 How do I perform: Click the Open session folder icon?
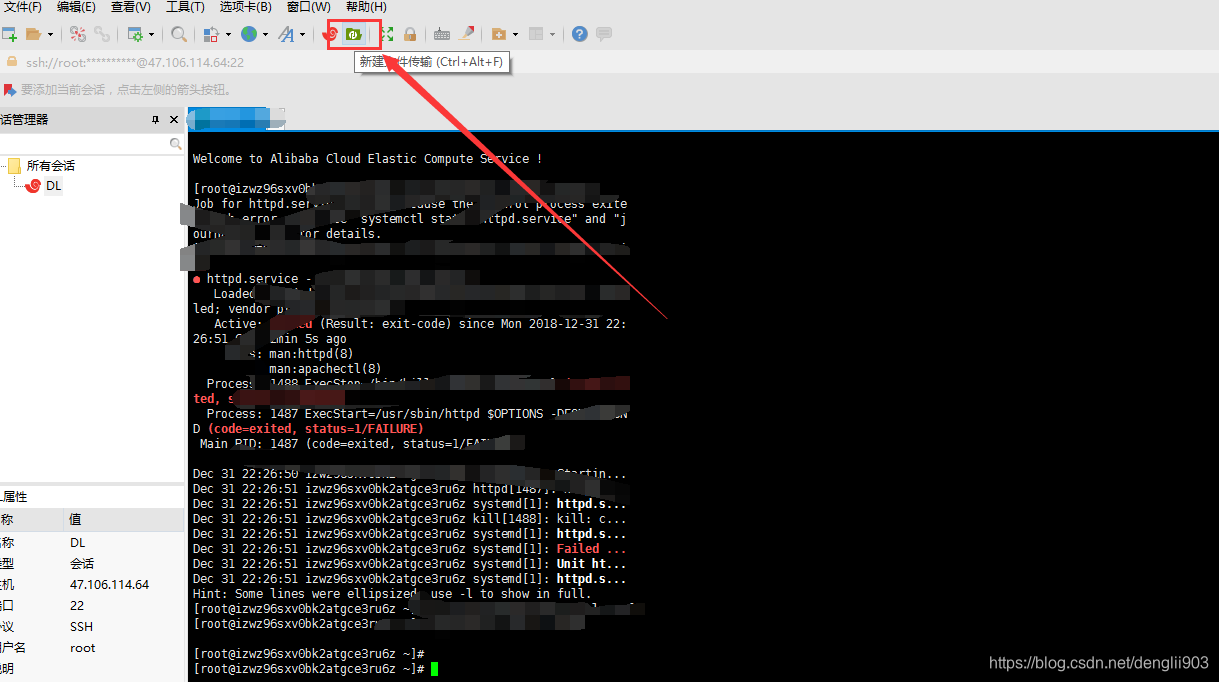pos(33,34)
